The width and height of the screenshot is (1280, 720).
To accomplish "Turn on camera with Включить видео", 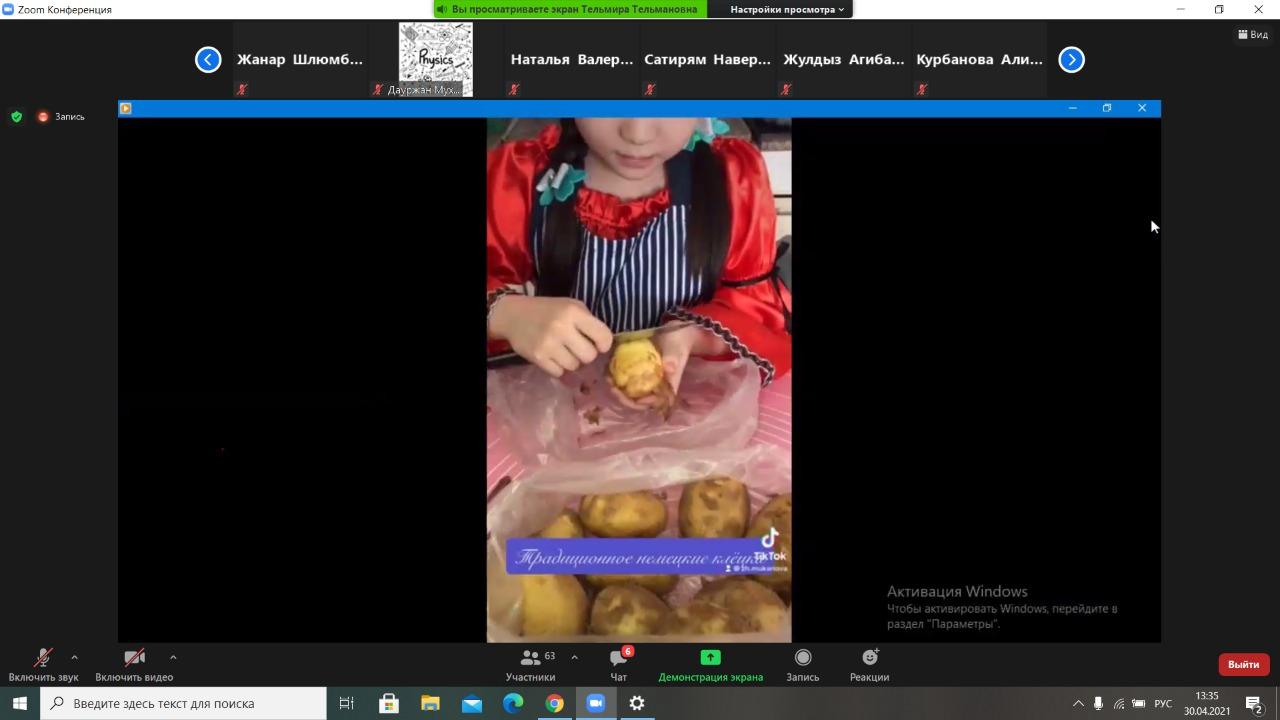I will [134, 658].
